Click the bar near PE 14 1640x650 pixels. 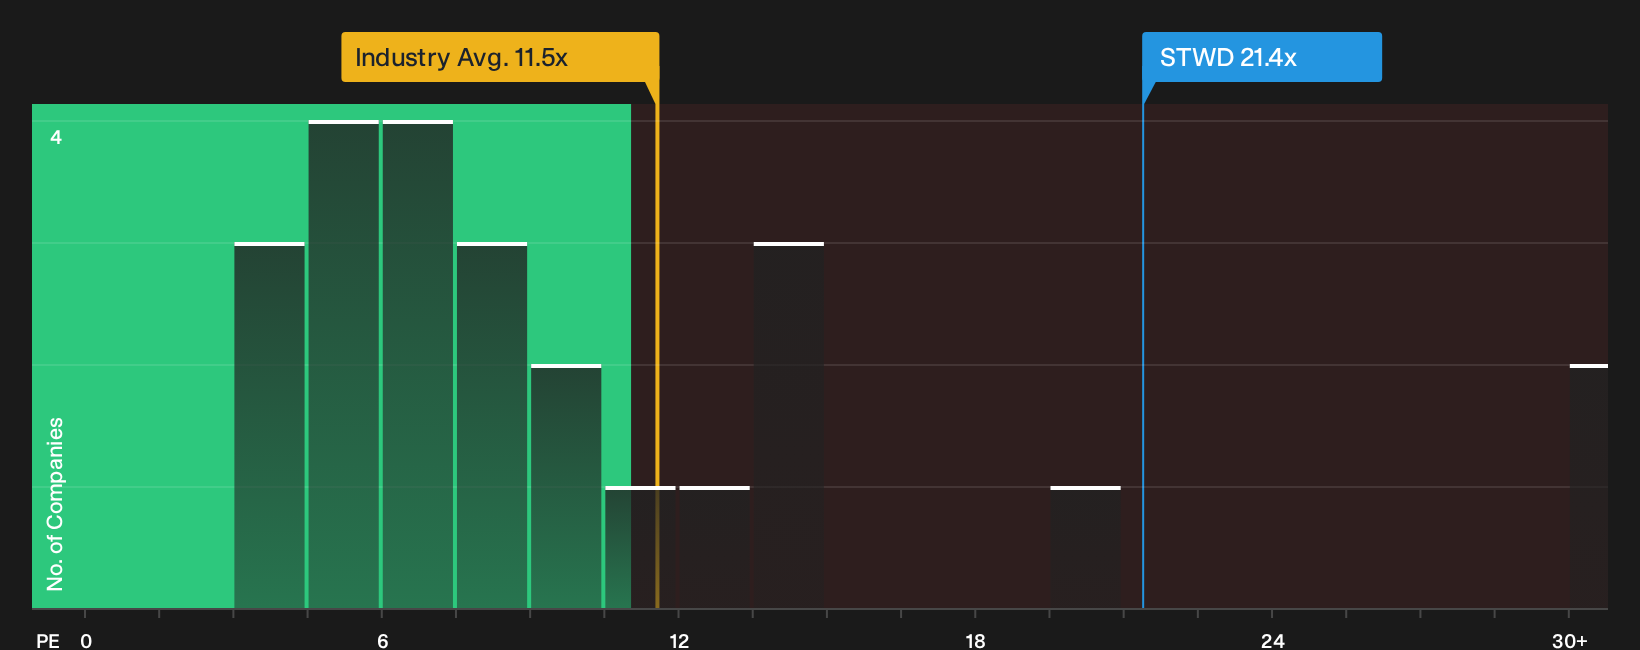click(x=789, y=425)
